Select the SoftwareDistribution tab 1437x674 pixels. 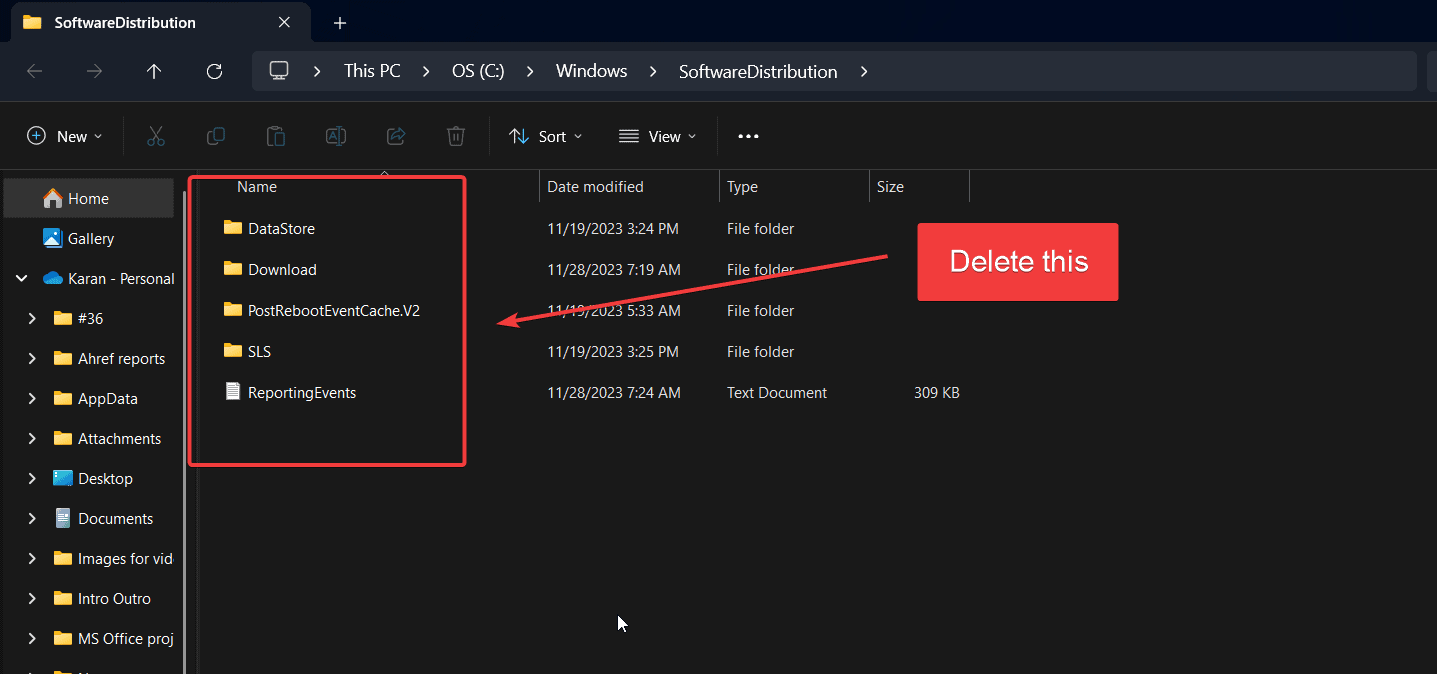pos(159,22)
